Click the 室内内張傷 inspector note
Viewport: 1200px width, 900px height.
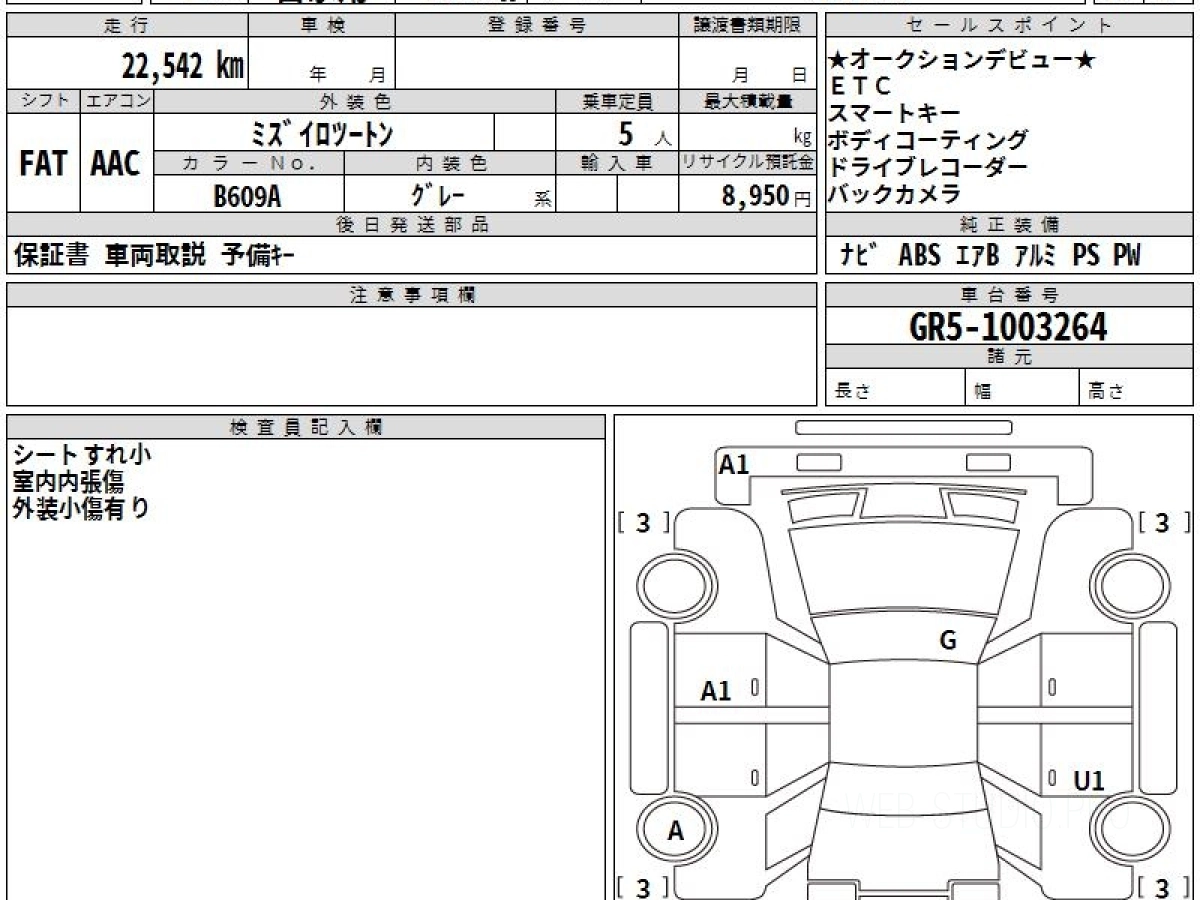point(68,482)
